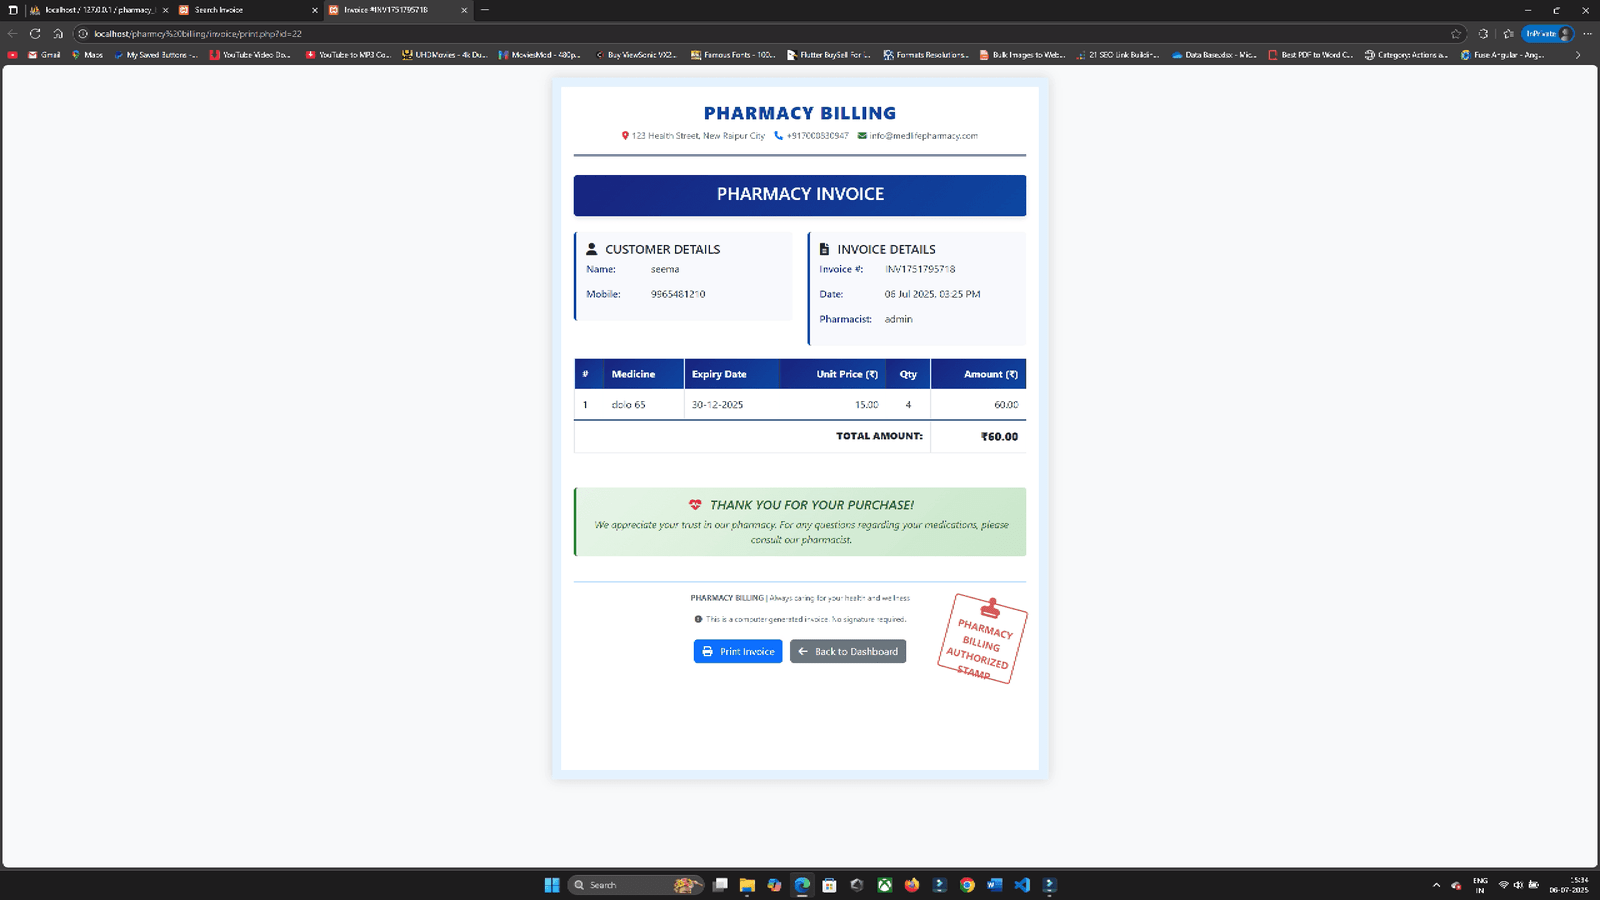Open browser settings and more menu
This screenshot has height=900, width=1600.
[1587, 34]
